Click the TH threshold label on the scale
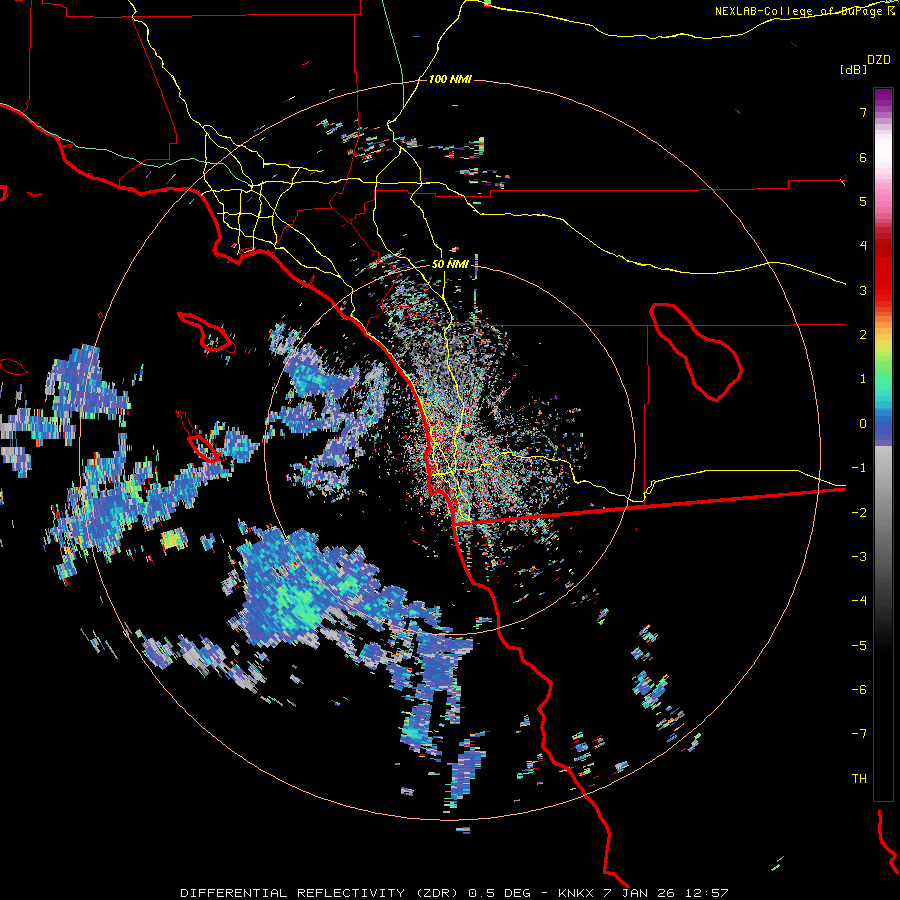900x900 pixels. tap(859, 779)
